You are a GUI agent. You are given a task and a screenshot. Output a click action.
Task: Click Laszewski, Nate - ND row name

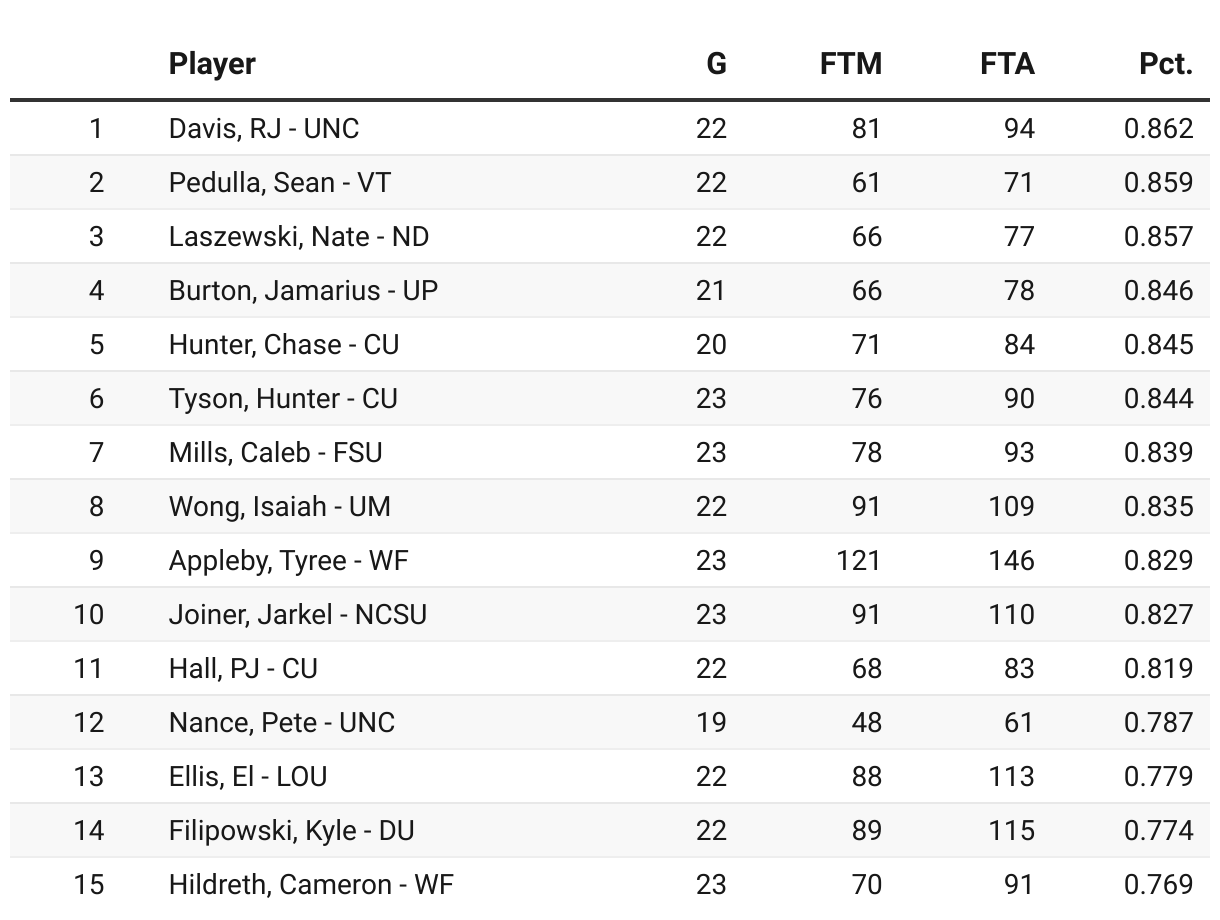coord(299,236)
